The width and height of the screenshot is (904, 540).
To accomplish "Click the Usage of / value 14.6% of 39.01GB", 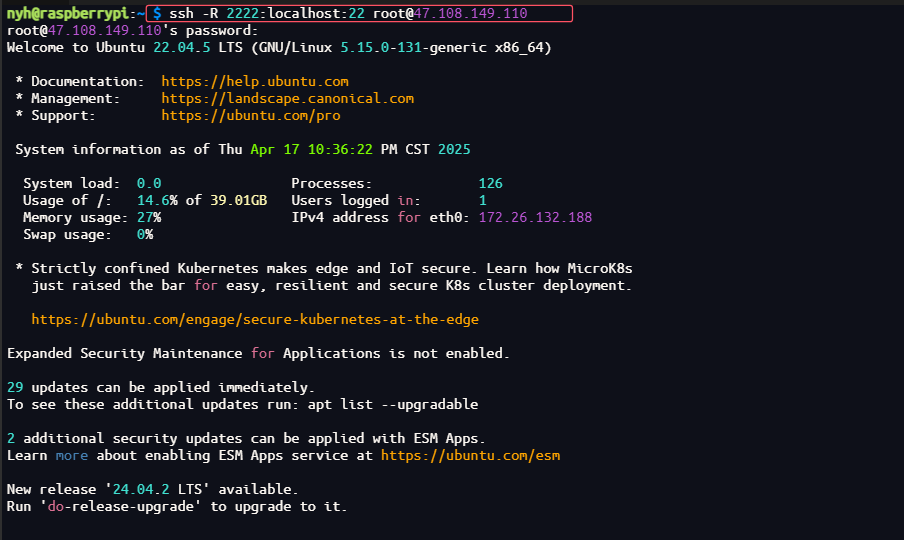I will [x=202, y=200].
